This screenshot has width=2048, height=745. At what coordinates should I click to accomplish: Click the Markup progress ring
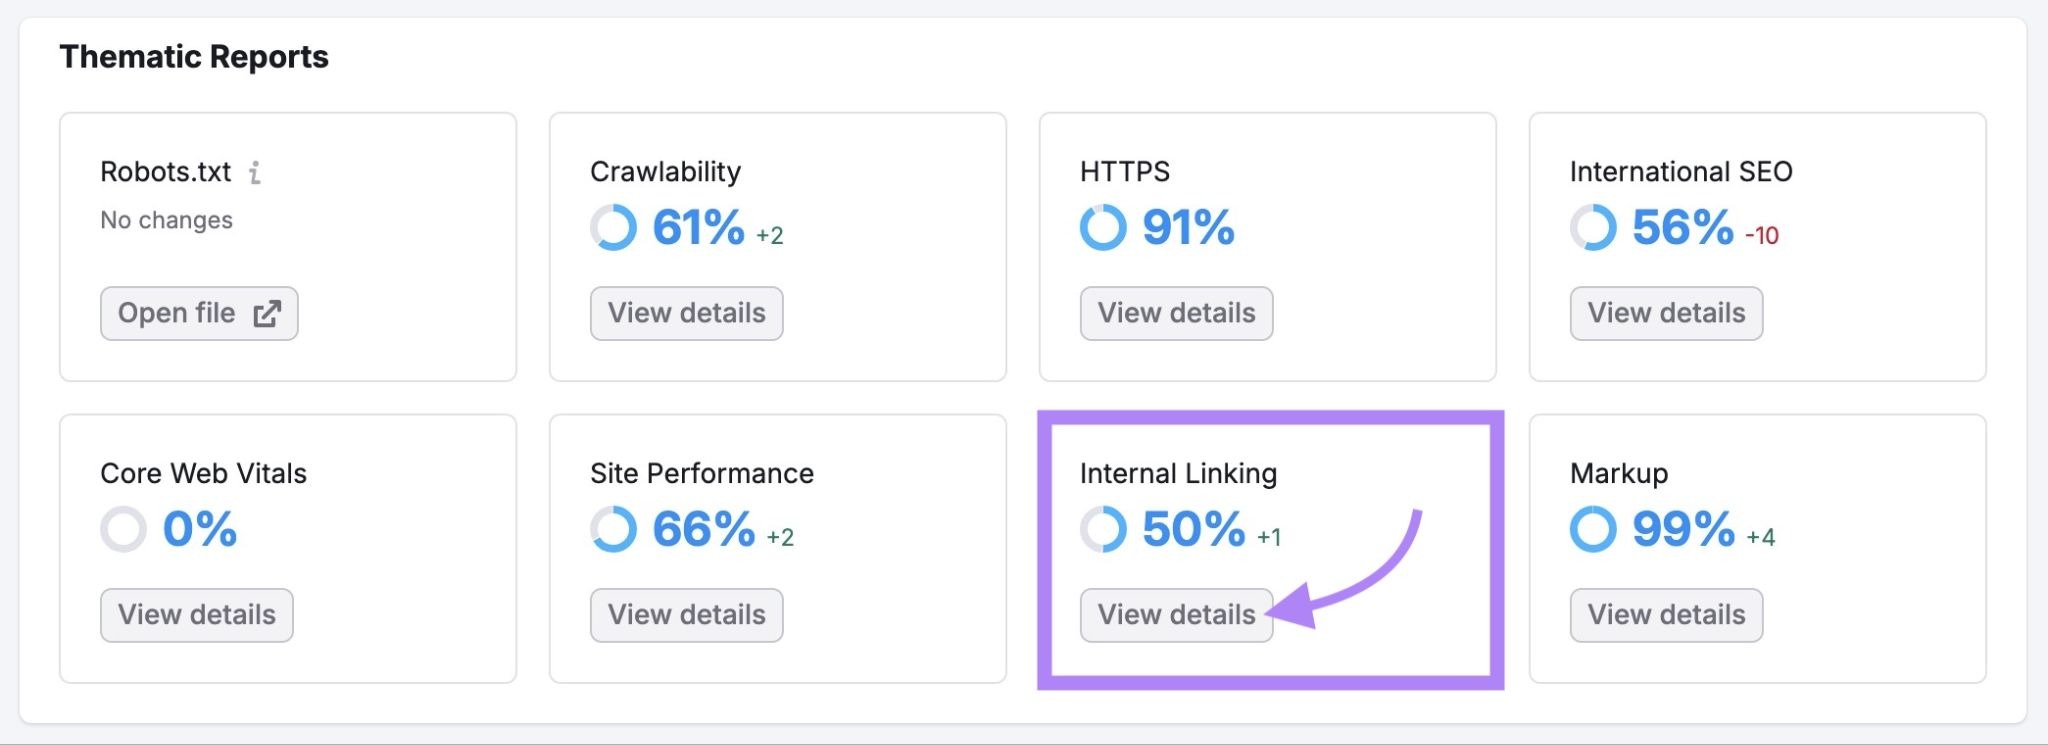click(x=1594, y=531)
